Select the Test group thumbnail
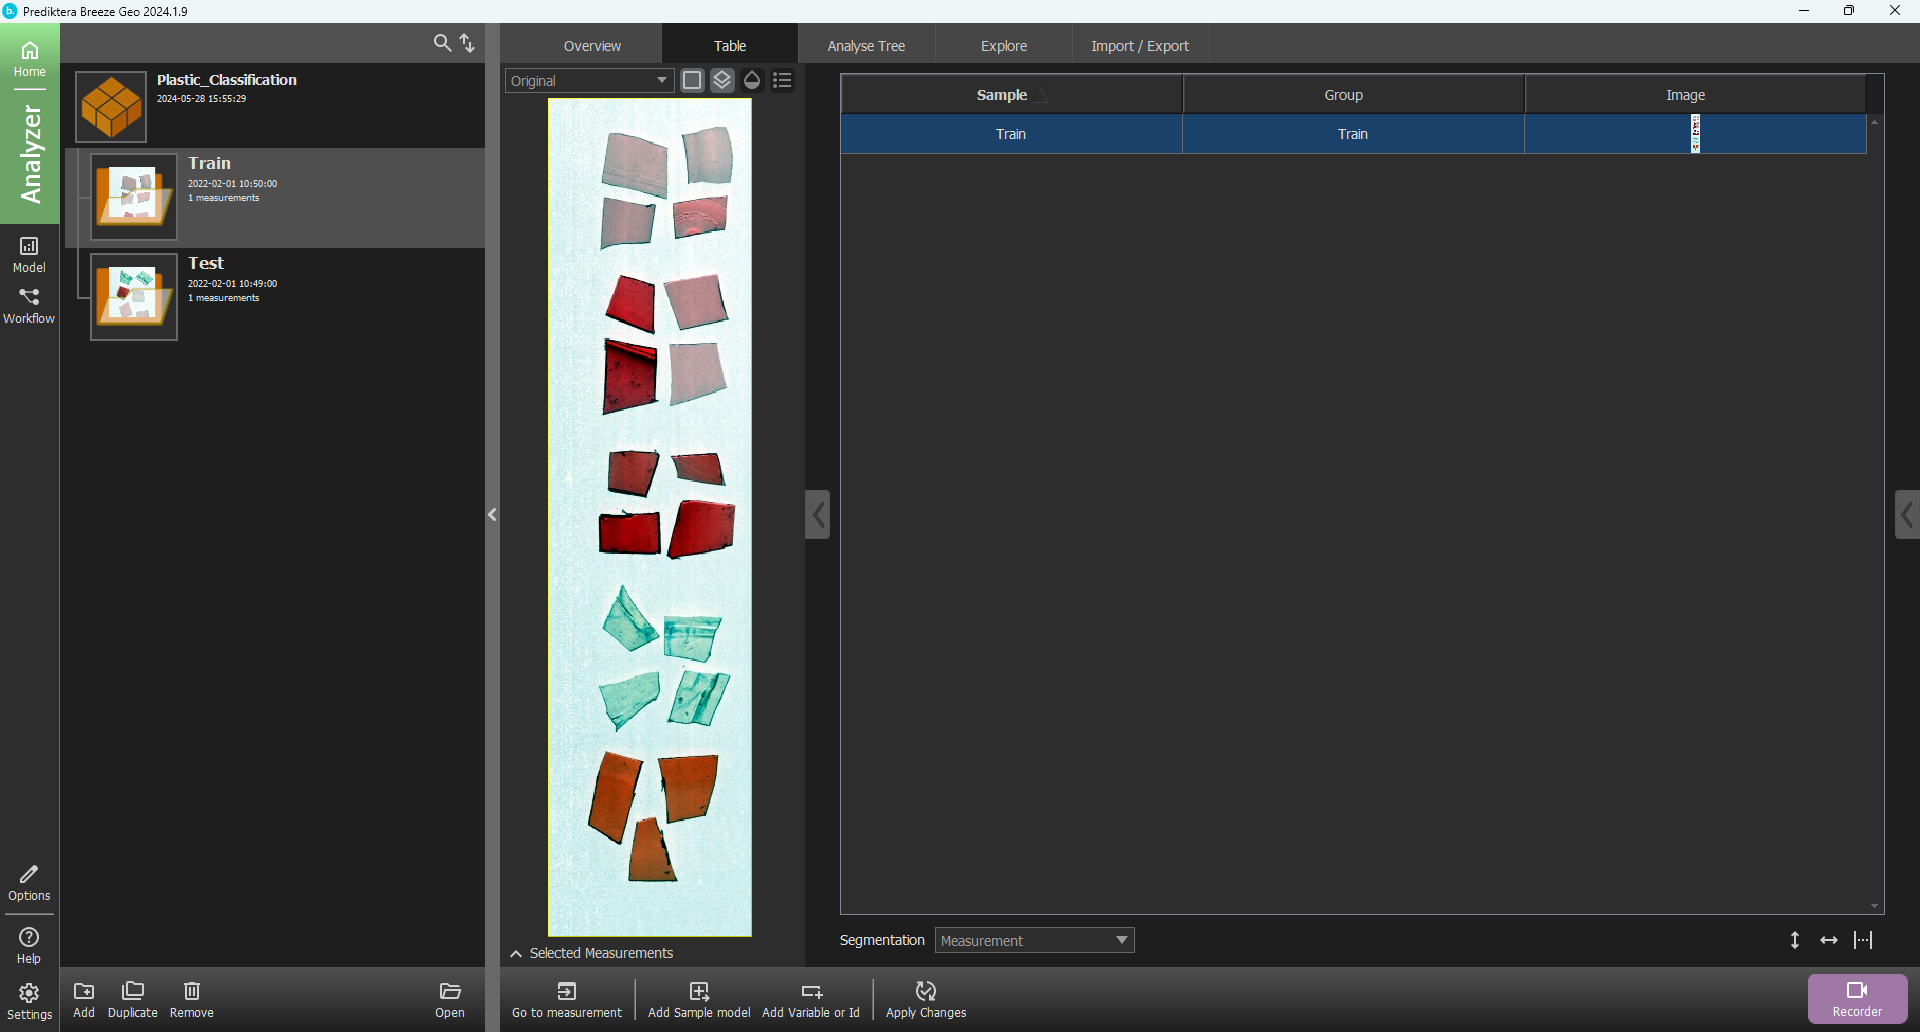The image size is (1920, 1032). point(134,297)
